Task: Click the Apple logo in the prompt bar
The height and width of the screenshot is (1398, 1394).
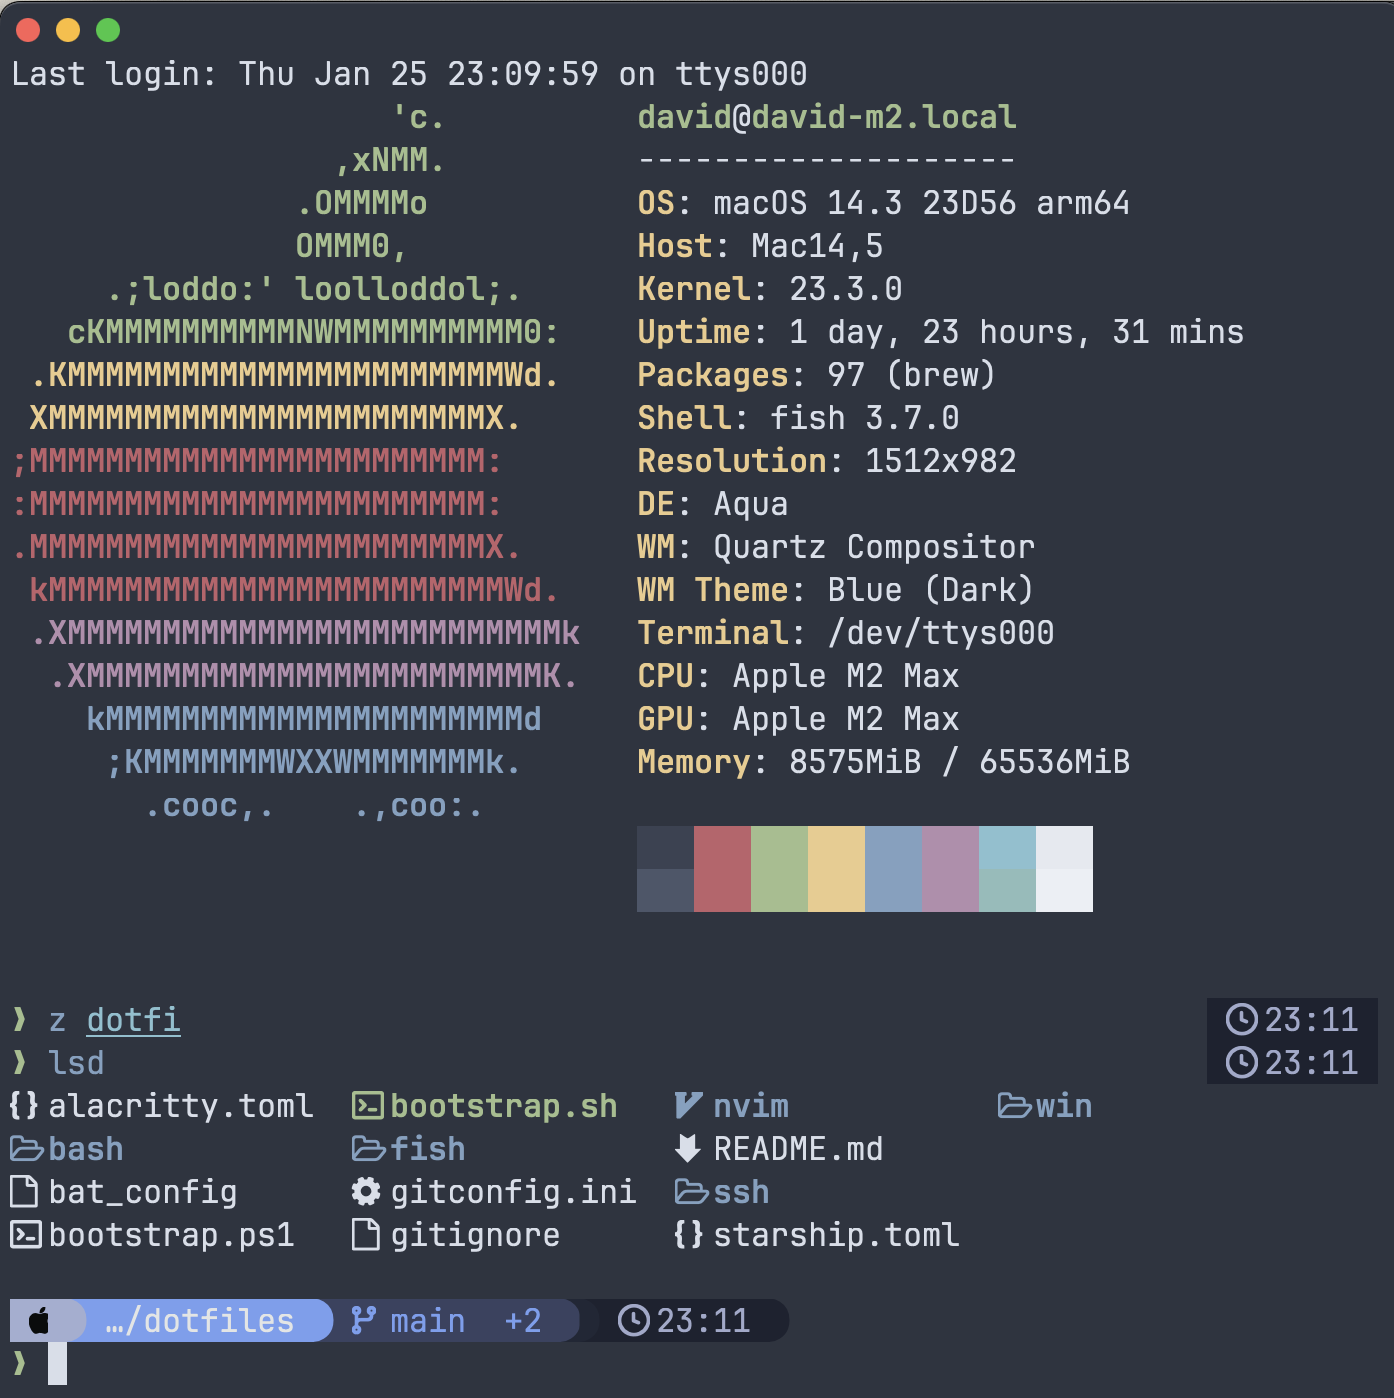Action: (39, 1321)
